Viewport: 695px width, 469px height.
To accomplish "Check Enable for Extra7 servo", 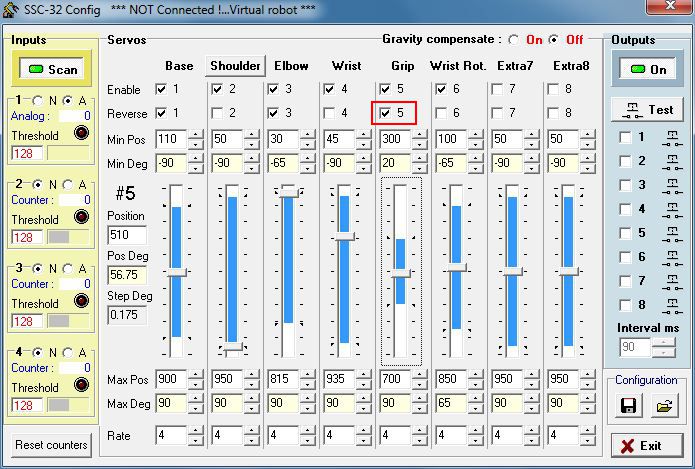I will click(x=497, y=89).
